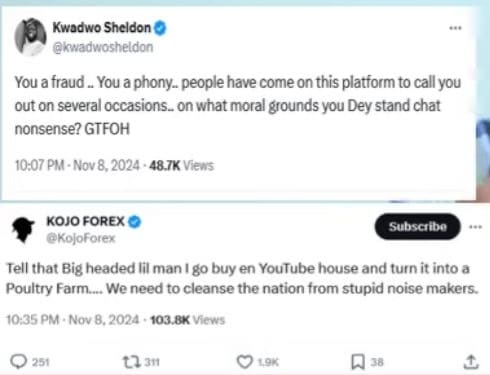Open more options on Kwadwo Sheldon's tweet
Image resolution: width=490 pixels, height=375 pixels.
[x=455, y=28]
